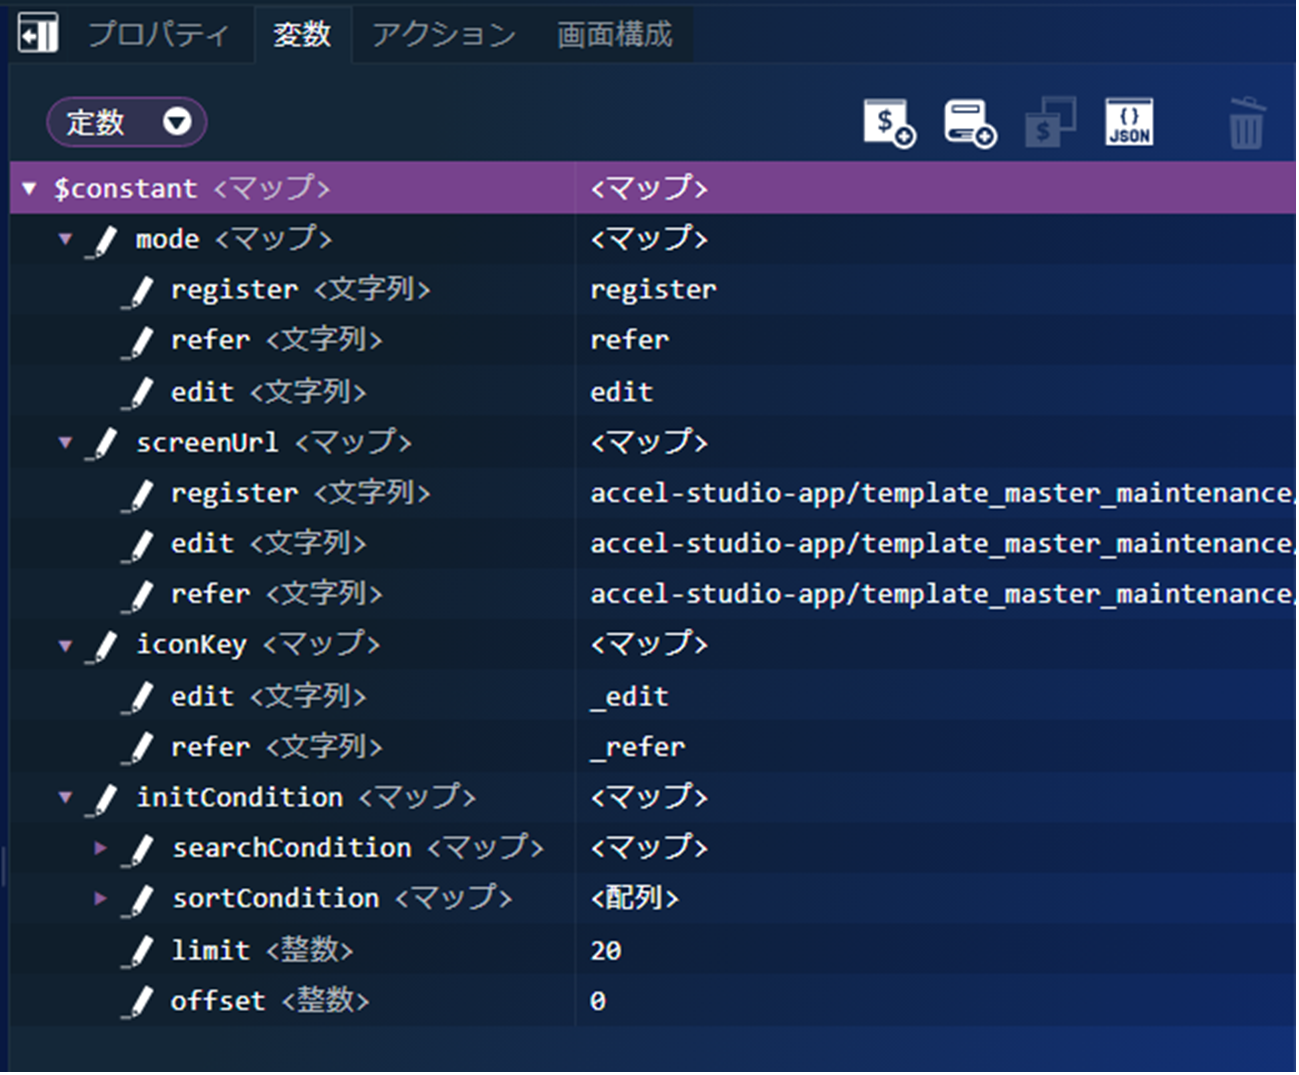
Task: Click the collapse panel icon at top-left
Action: 37,34
